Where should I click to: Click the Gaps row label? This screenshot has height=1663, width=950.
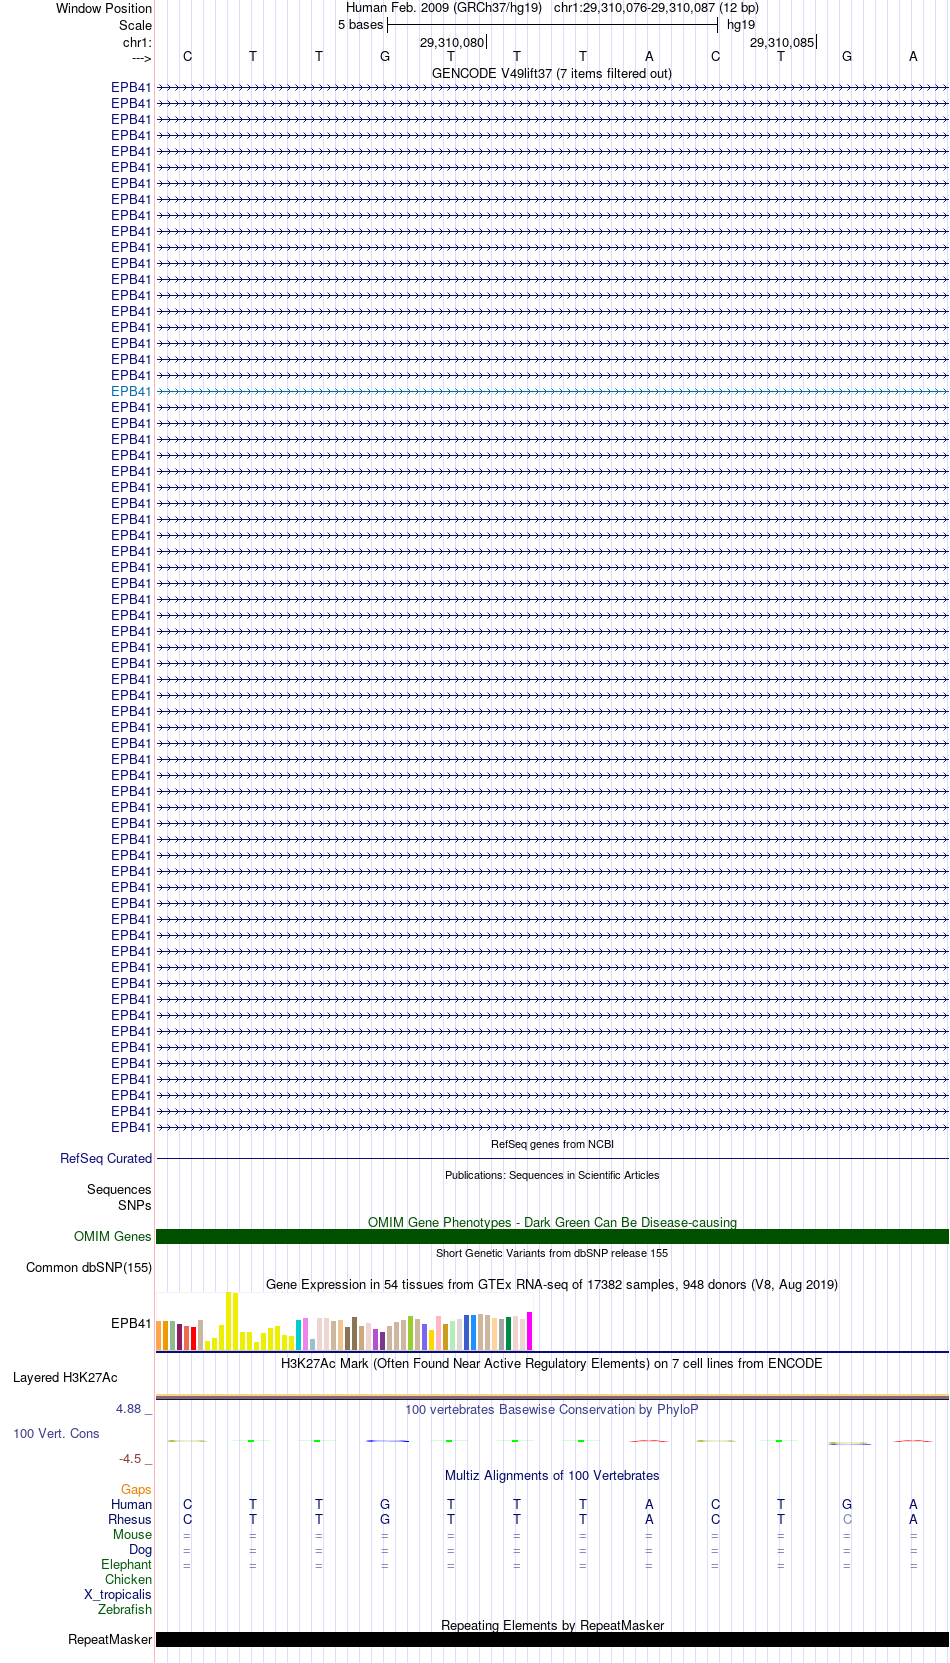click(136, 1489)
